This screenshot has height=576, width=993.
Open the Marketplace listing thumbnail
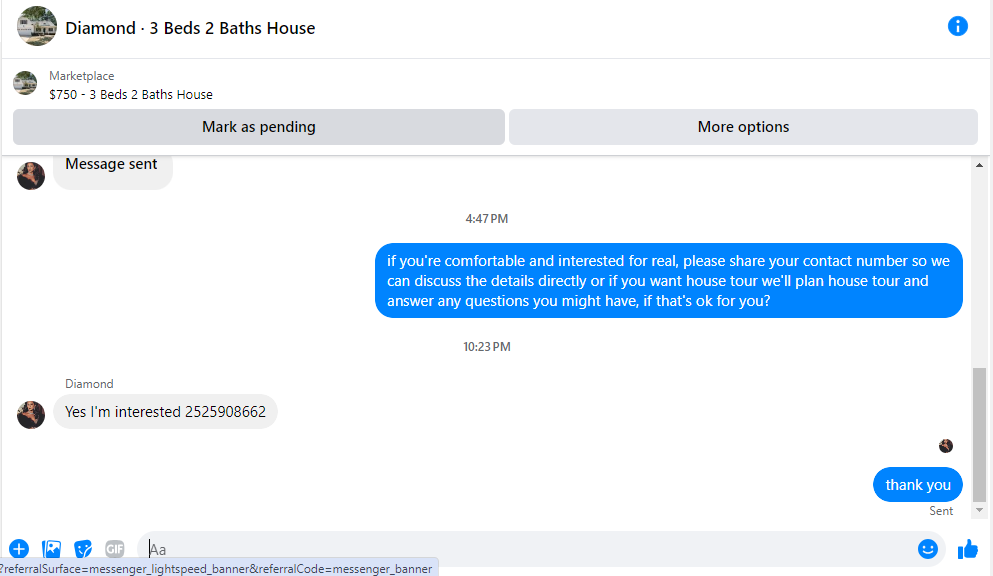[25, 83]
